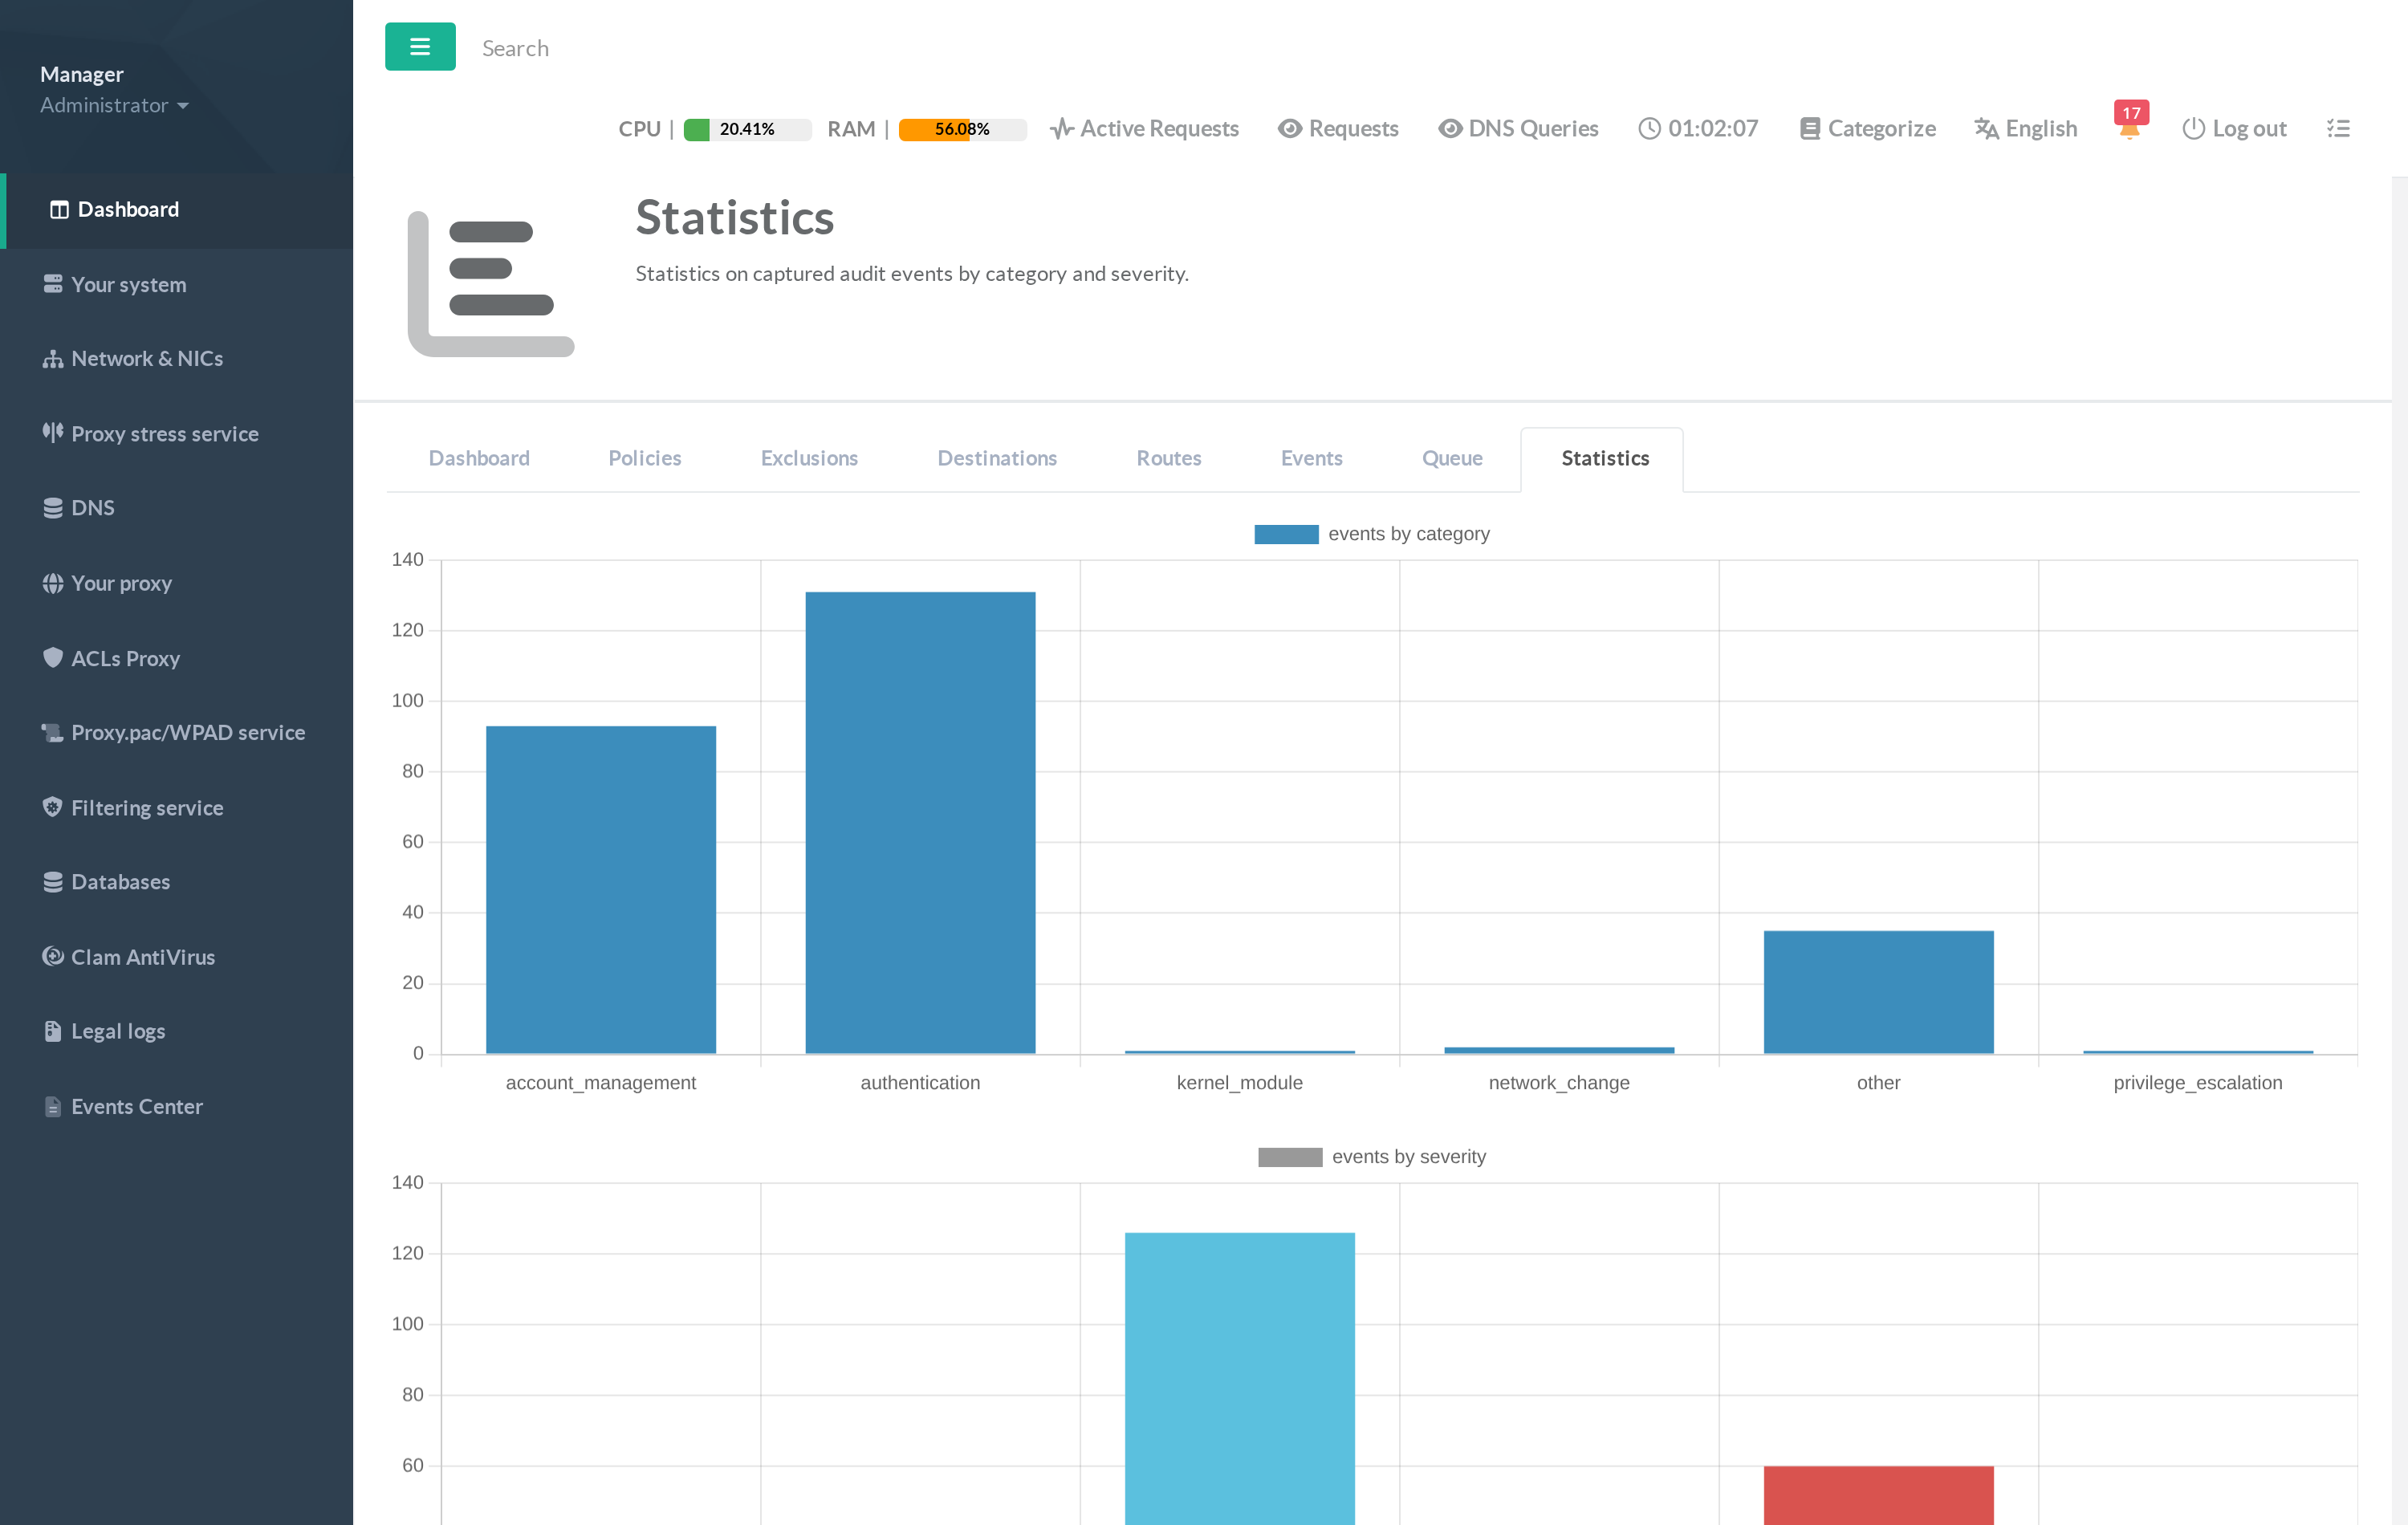
Task: Click the Clam AntiVirus icon
Action: (53, 956)
